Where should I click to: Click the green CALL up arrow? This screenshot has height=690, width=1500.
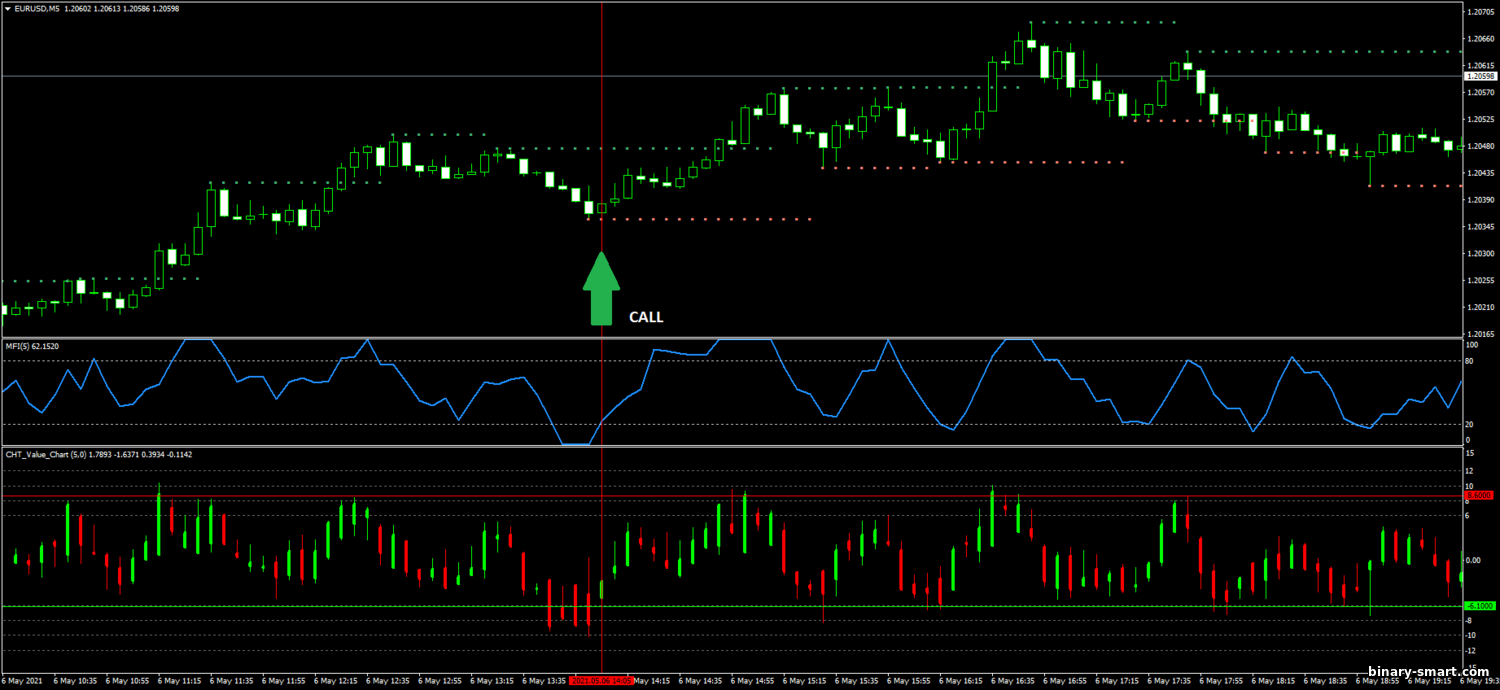[600, 290]
